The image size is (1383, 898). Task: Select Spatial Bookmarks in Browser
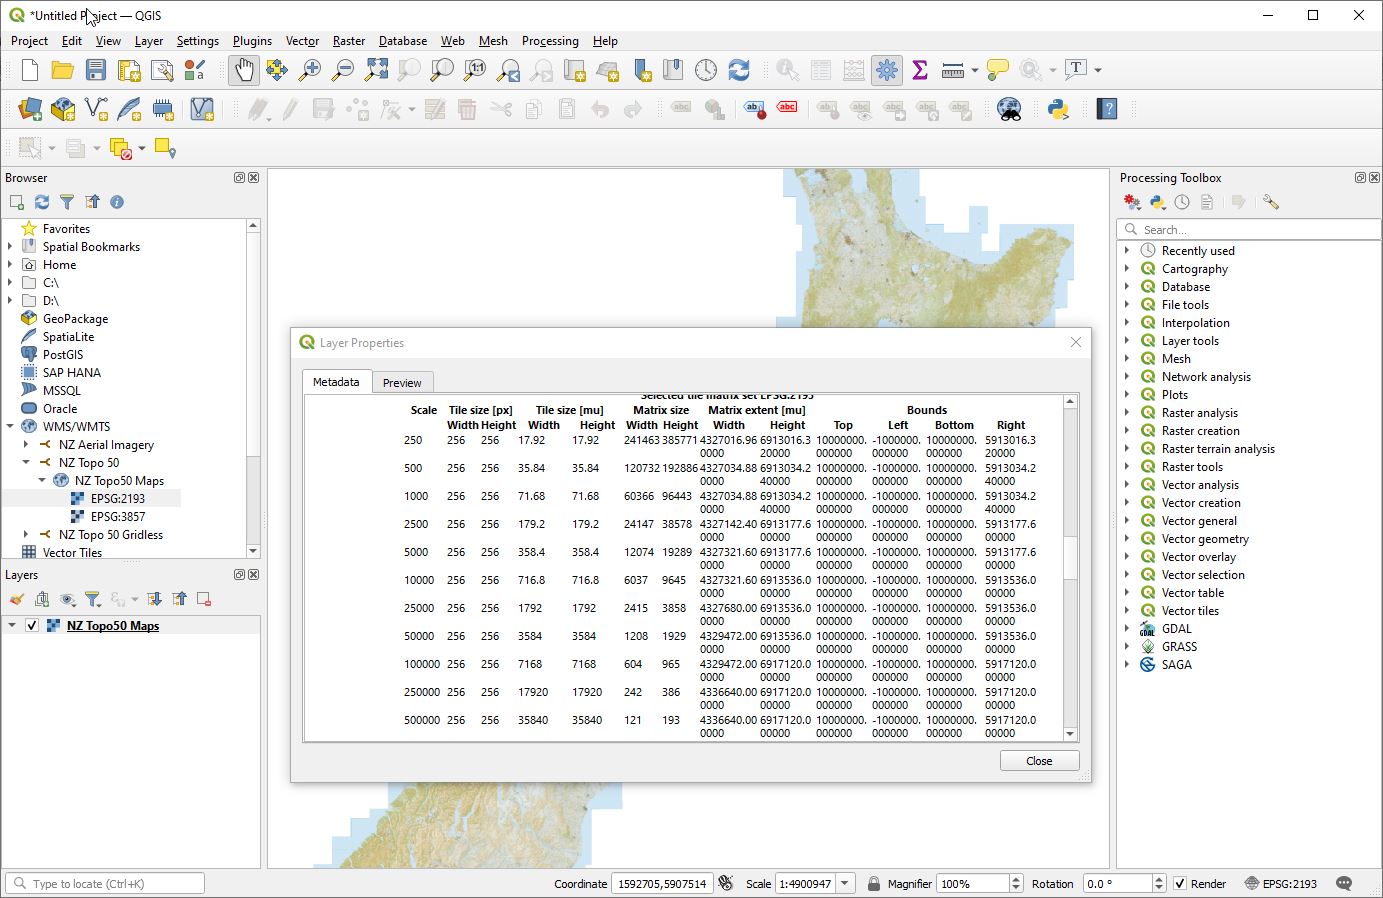click(x=91, y=247)
